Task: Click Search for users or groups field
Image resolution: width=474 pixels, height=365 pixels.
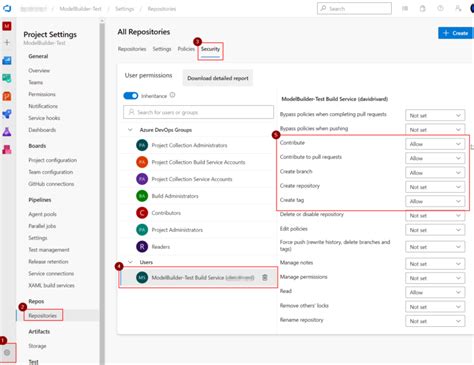Action: pos(198,112)
